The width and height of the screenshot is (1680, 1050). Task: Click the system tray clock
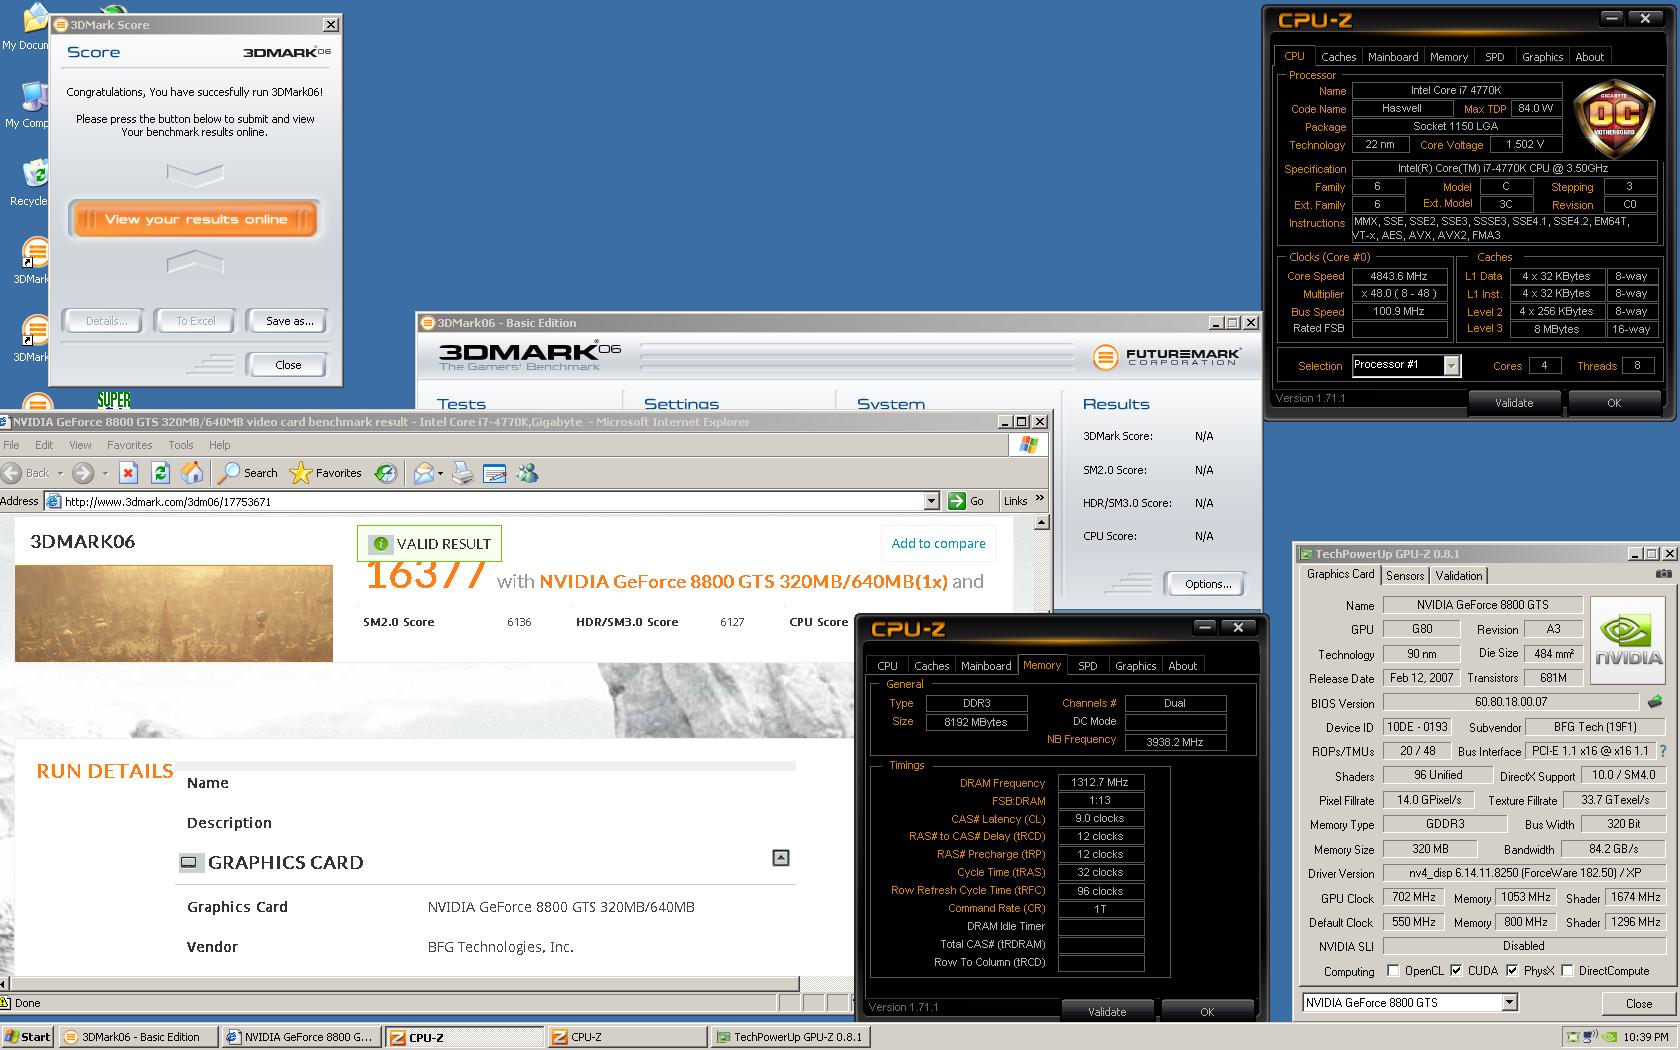pos(1645,1037)
